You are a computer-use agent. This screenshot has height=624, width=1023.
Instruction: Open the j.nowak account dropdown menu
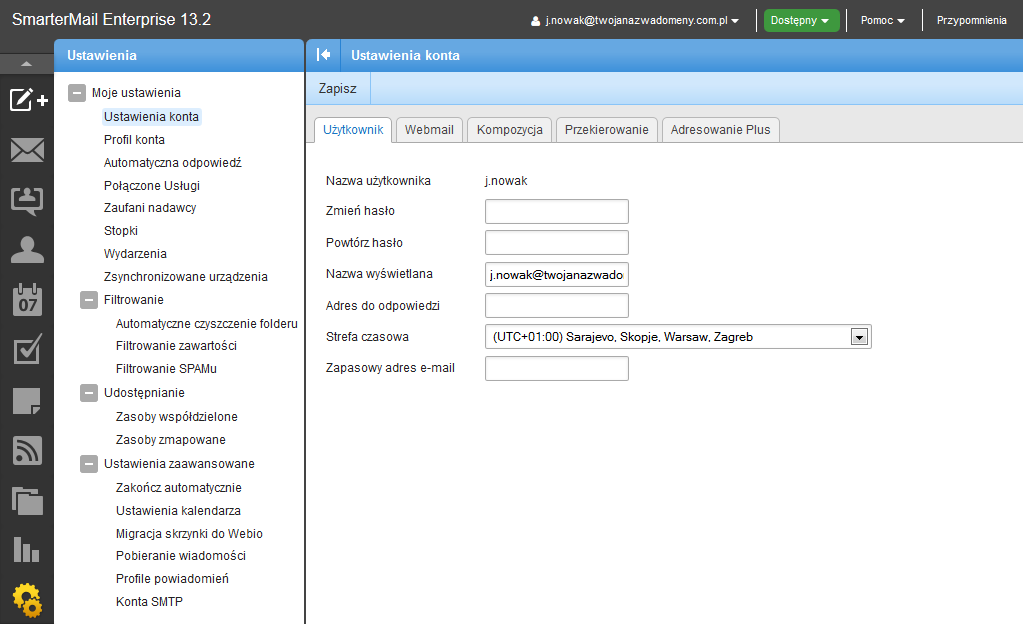click(642, 20)
